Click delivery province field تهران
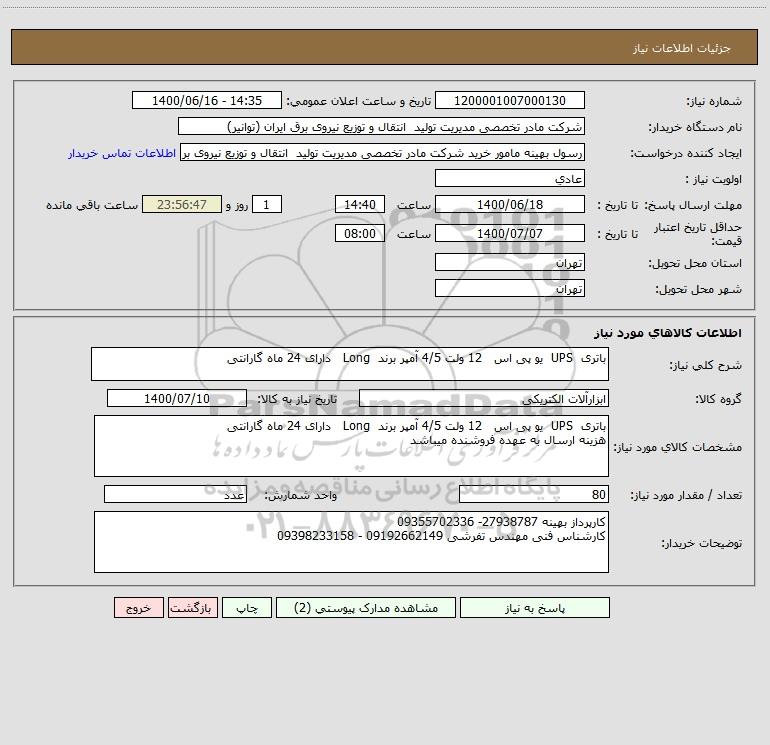Image resolution: width=770 pixels, height=745 pixels. coord(510,262)
